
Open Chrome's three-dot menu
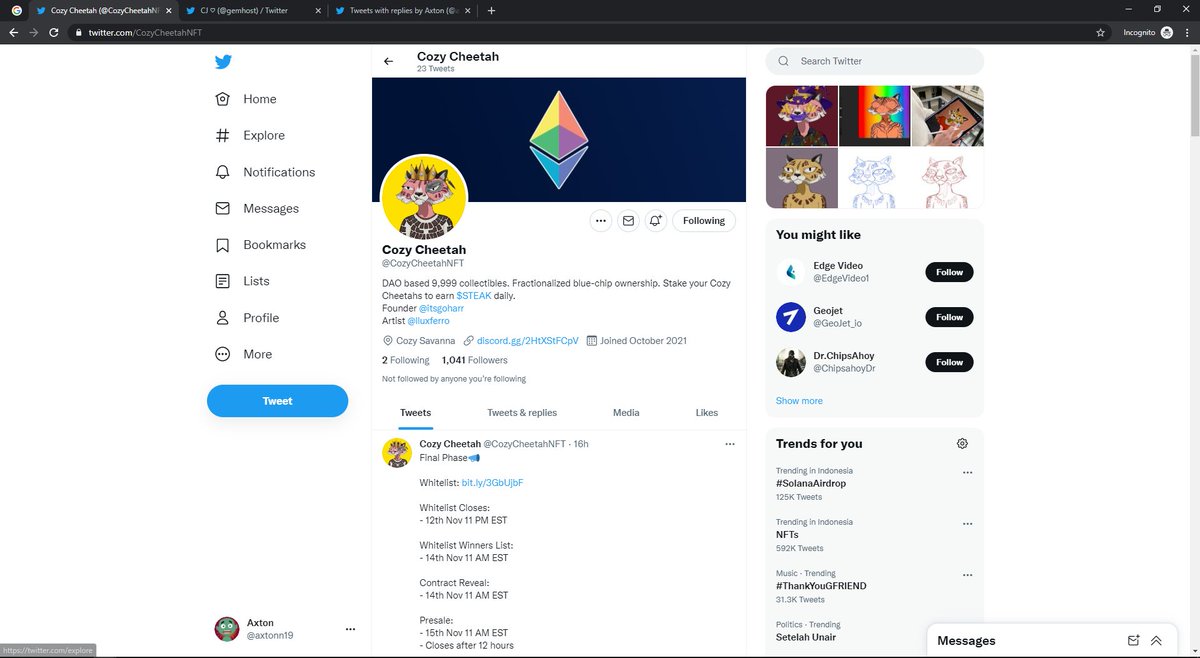(x=1185, y=32)
